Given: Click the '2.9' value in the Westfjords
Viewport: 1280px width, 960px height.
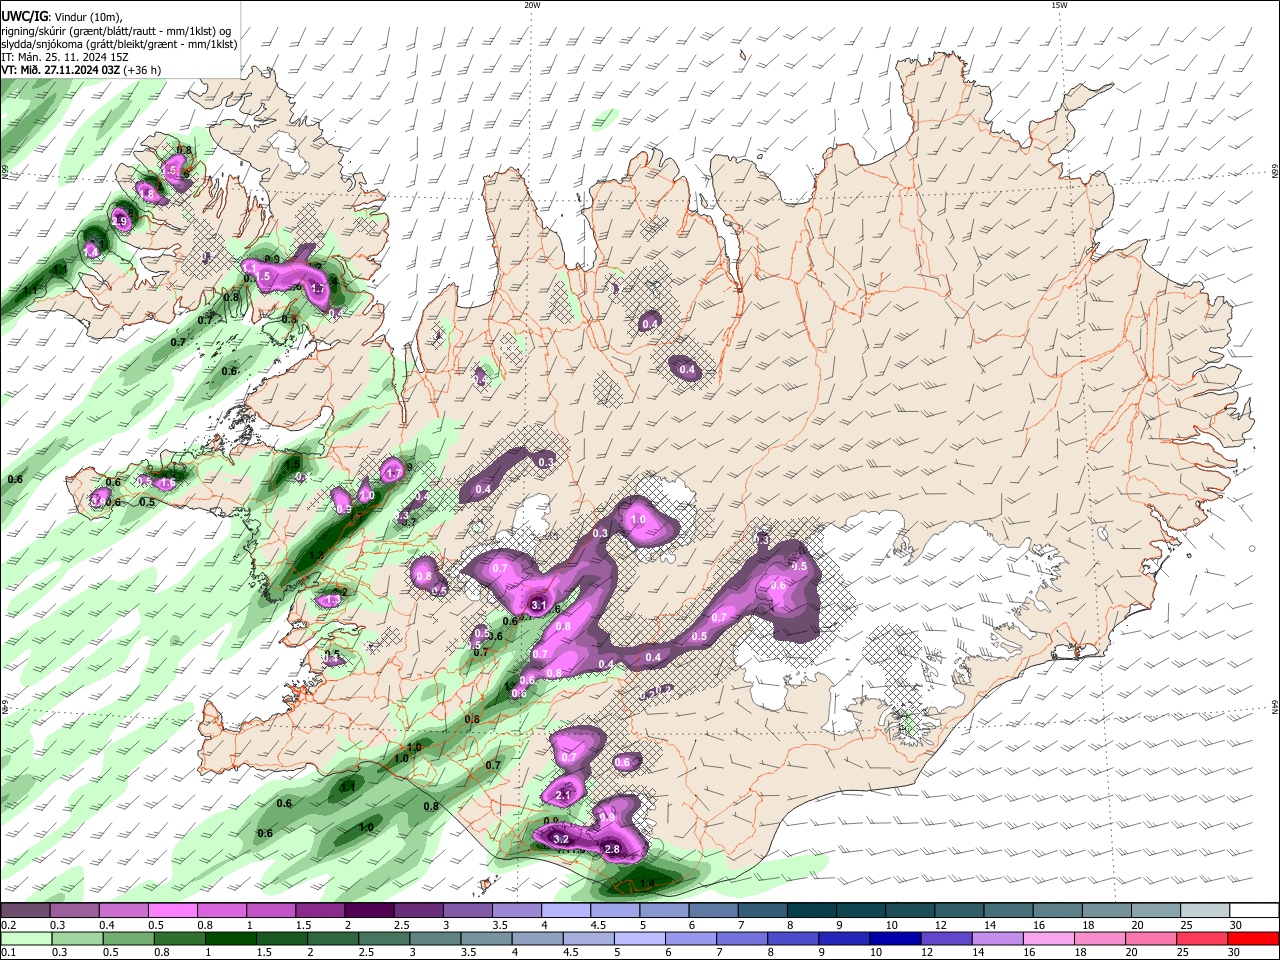Looking at the screenshot, I should tap(121, 221).
